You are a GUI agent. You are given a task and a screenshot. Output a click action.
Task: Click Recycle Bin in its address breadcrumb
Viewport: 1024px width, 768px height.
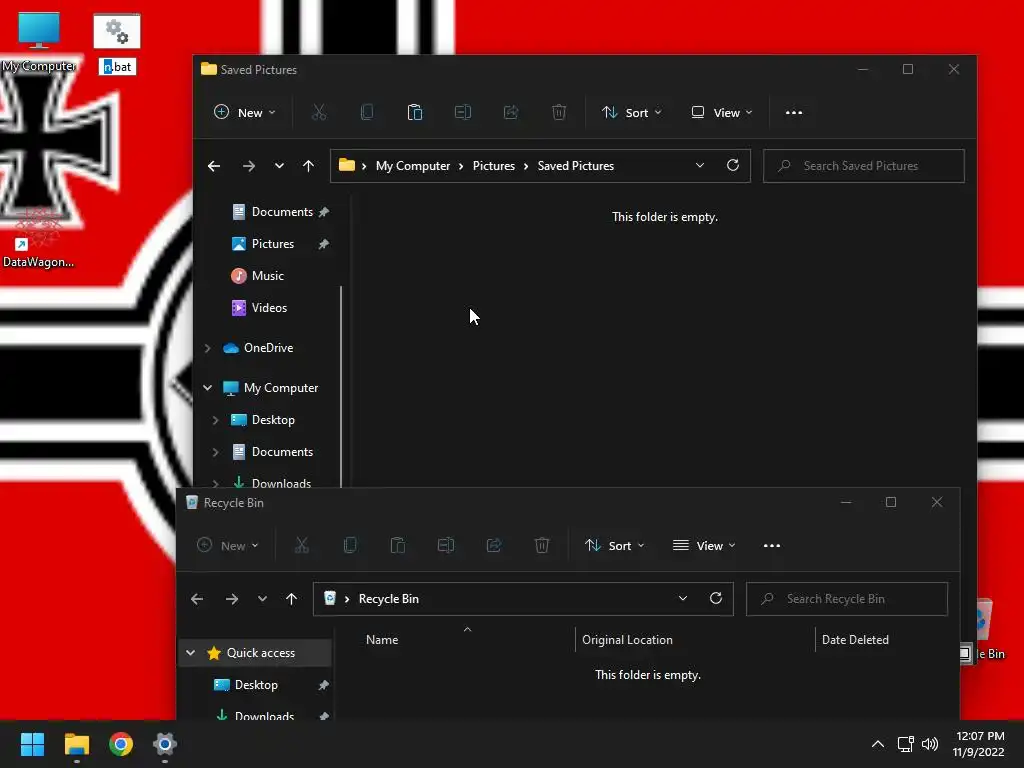point(389,599)
